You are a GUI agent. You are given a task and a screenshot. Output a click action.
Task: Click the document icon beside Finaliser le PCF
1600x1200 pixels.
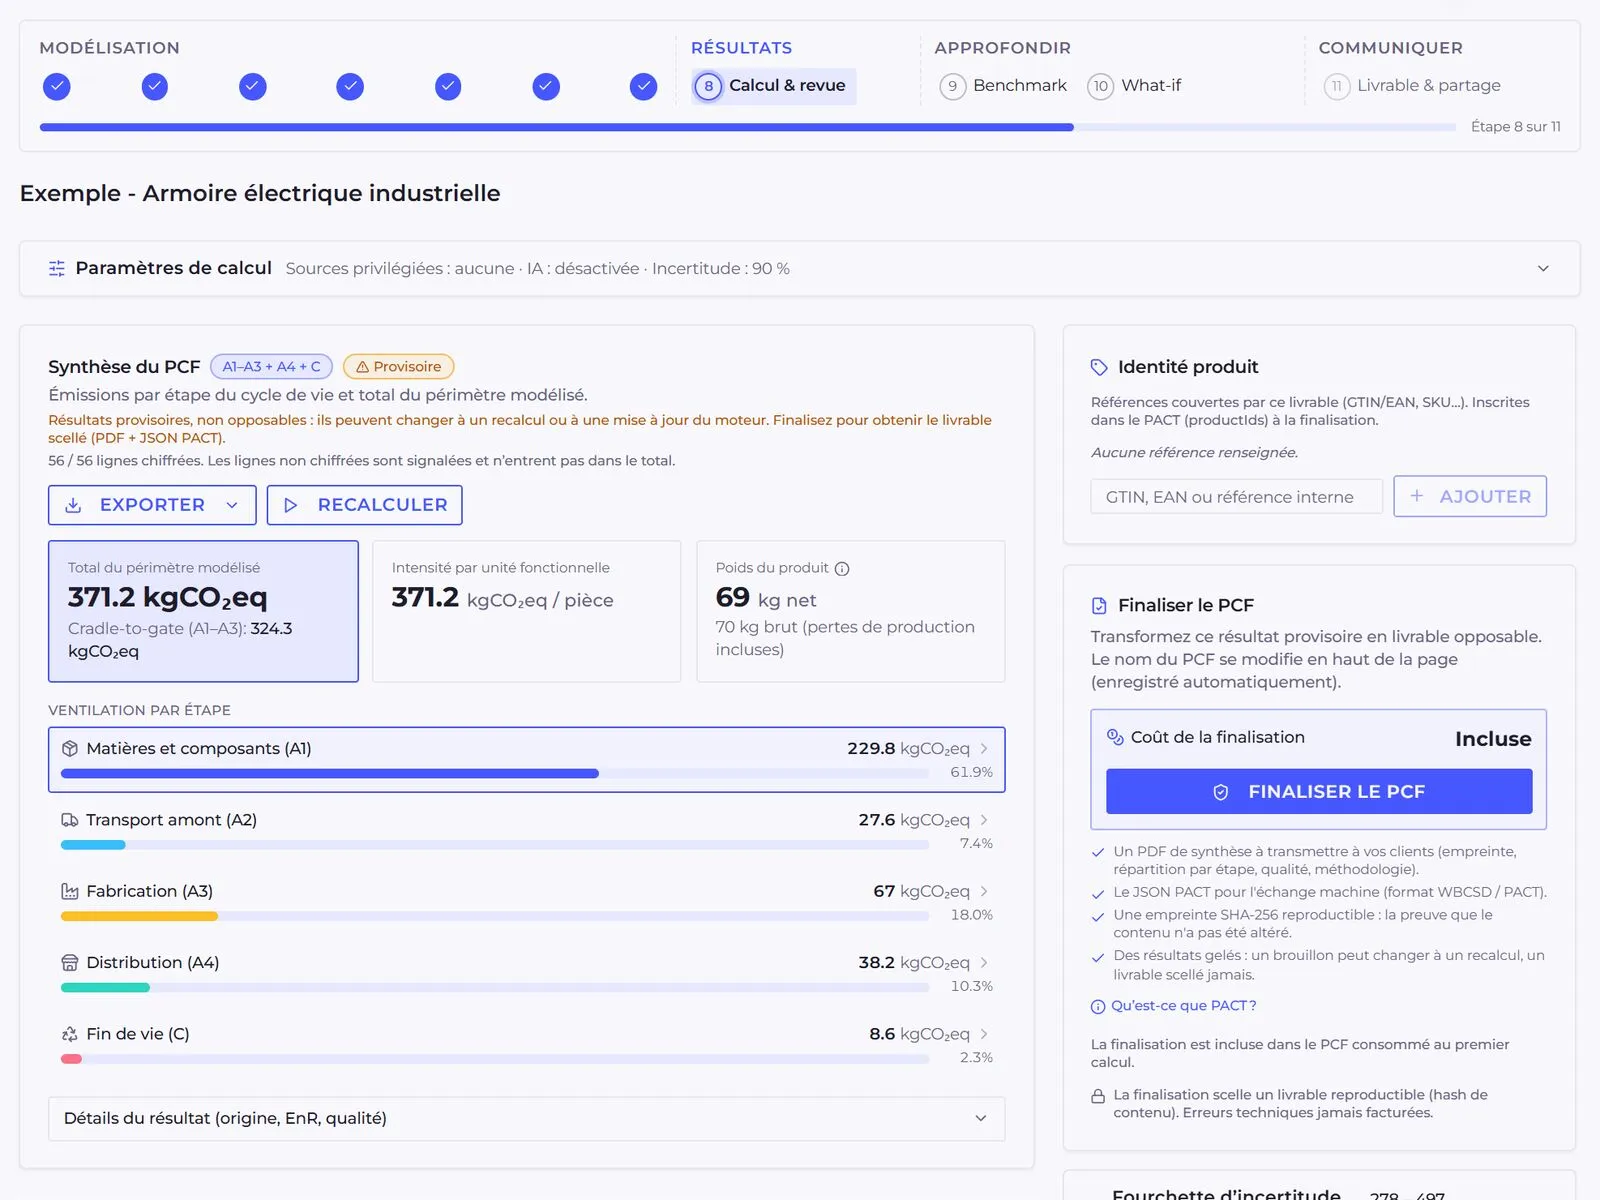(x=1099, y=605)
